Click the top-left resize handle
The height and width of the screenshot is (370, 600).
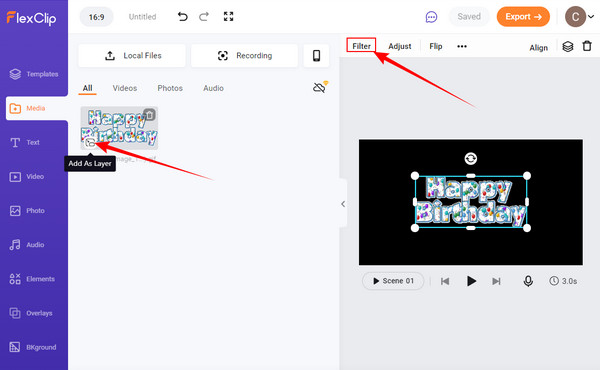[415, 176]
